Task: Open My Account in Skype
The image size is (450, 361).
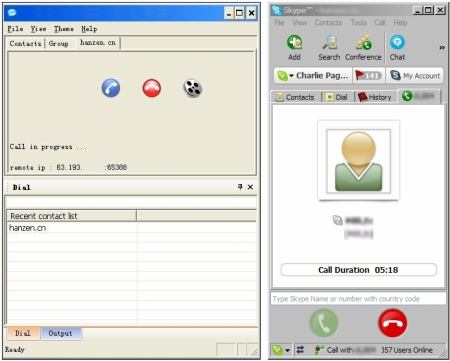Action: pos(415,76)
